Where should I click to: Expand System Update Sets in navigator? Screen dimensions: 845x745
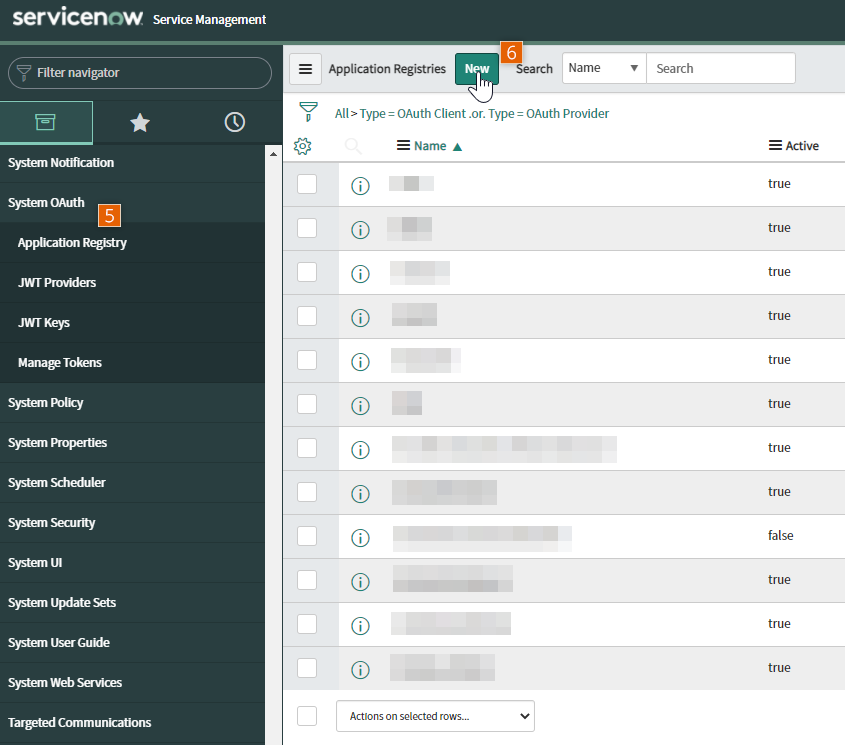(x=62, y=602)
